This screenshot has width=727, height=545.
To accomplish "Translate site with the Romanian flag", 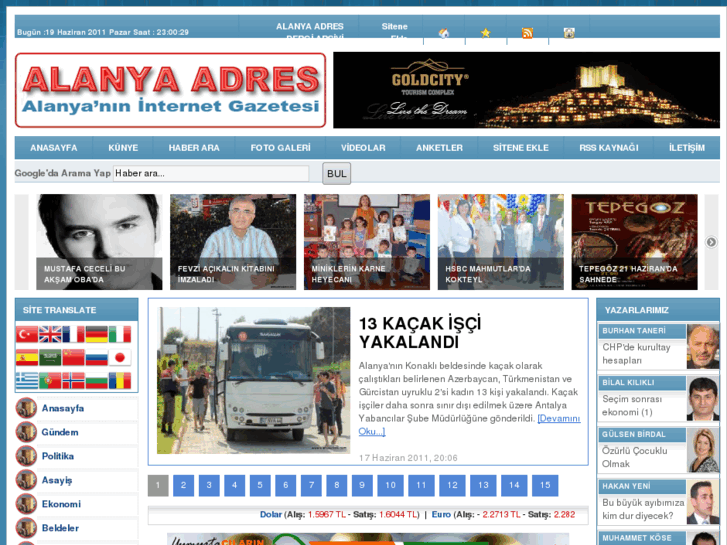I will 120,381.
